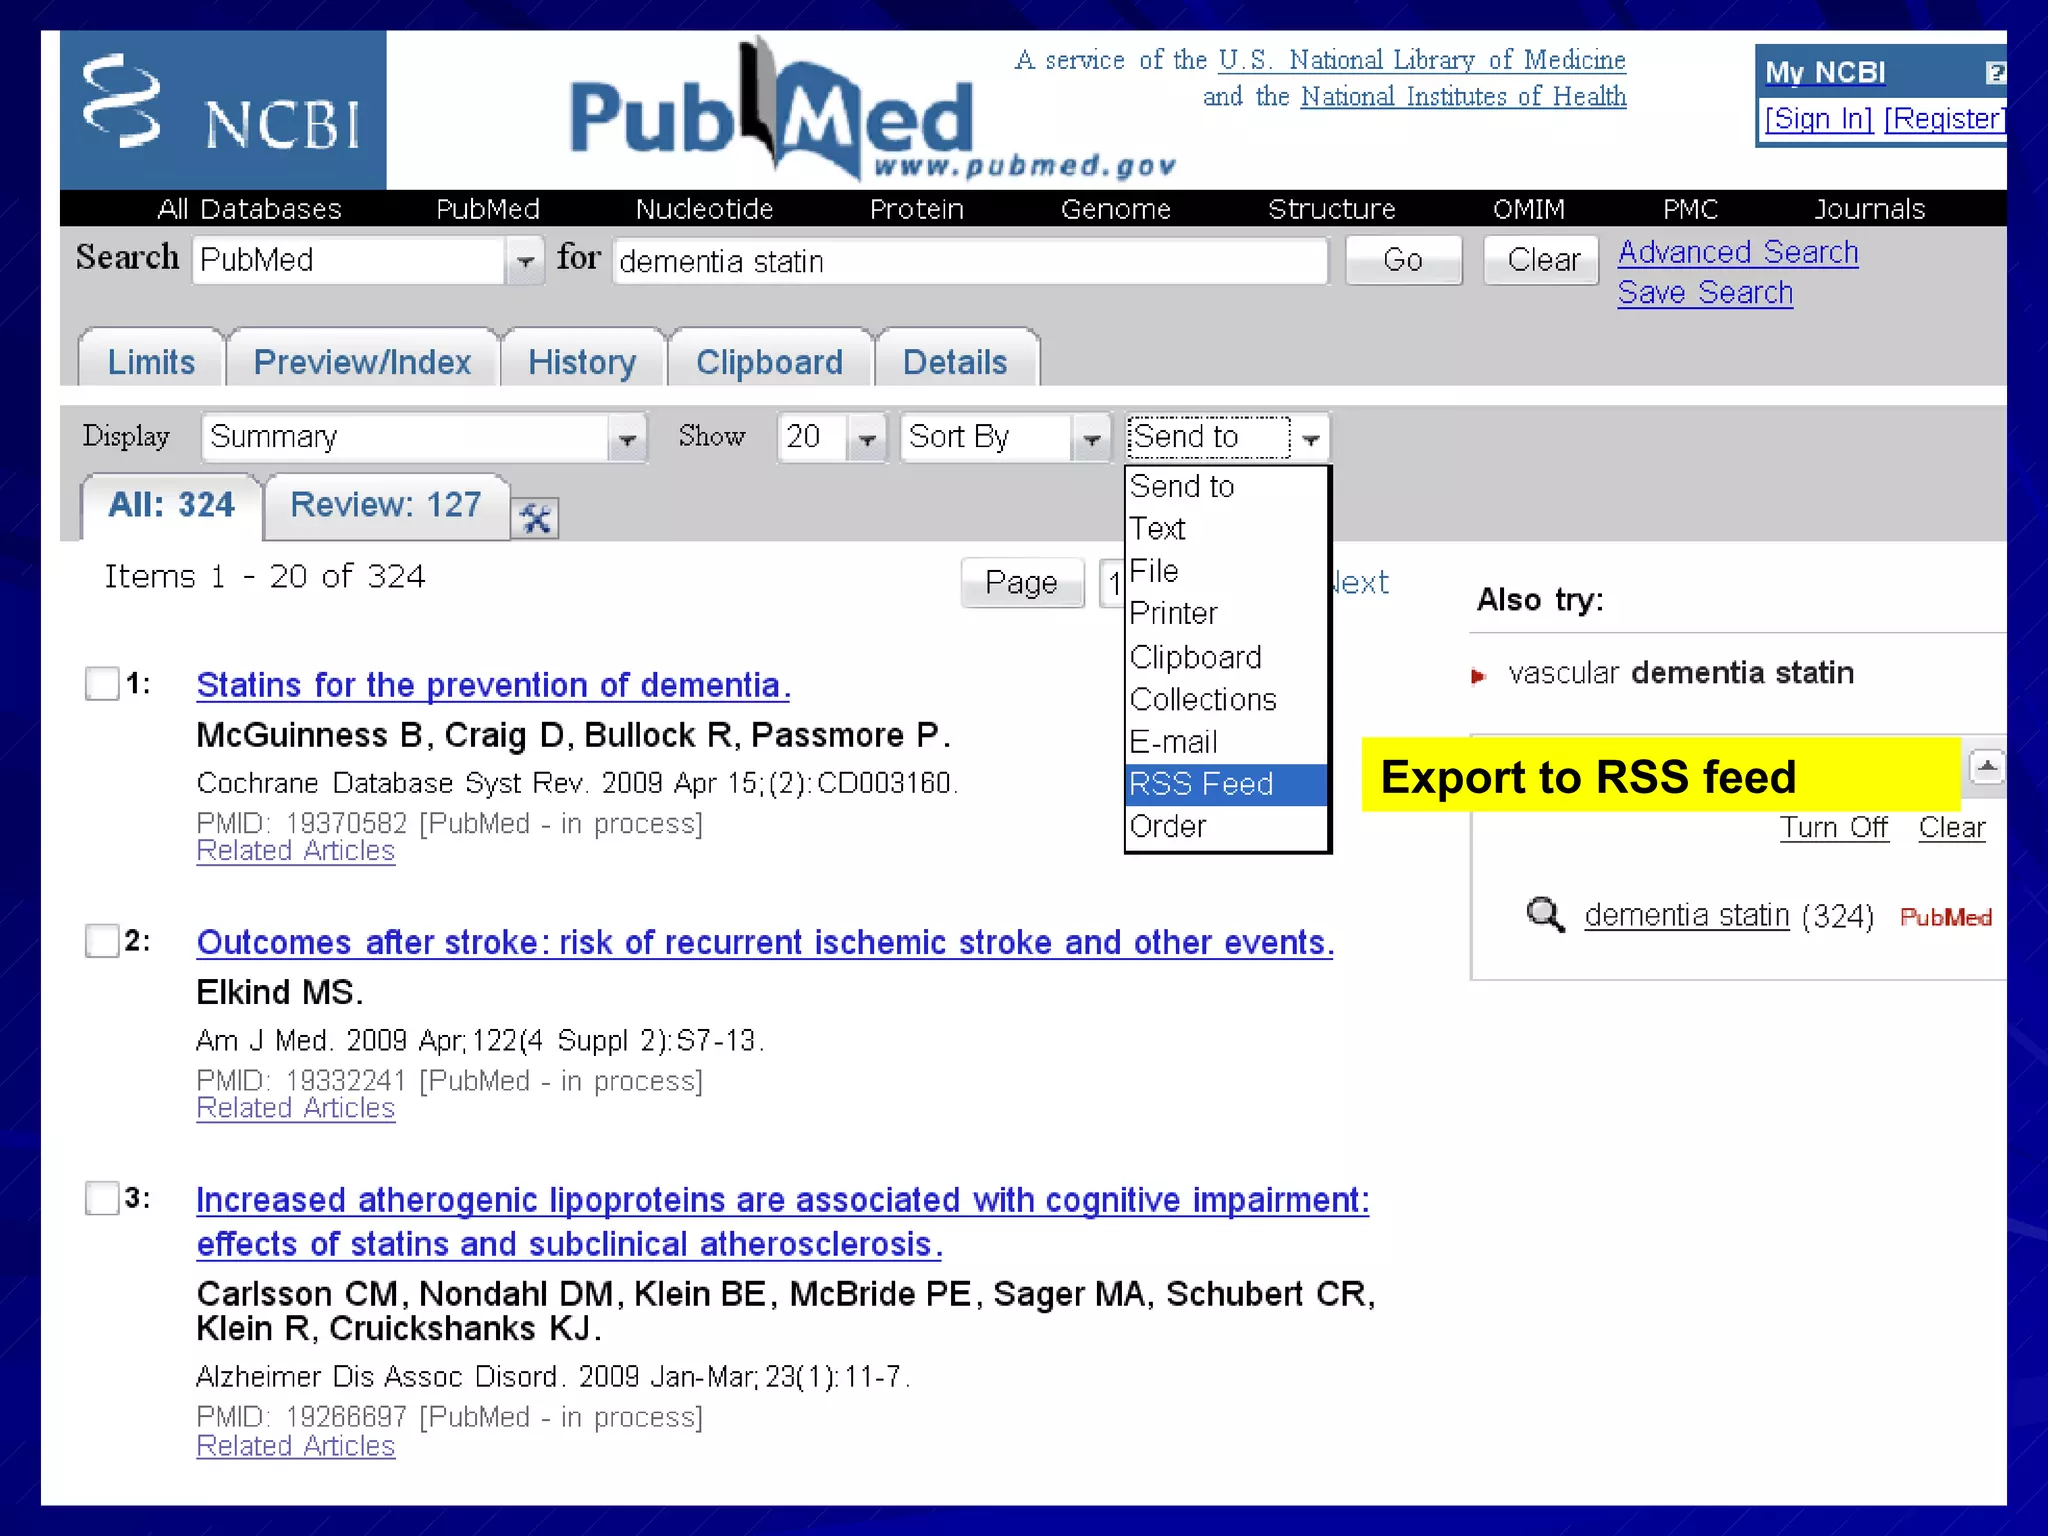Open the filter tools wrench icon
2048x1536 pixels.
coord(535,518)
